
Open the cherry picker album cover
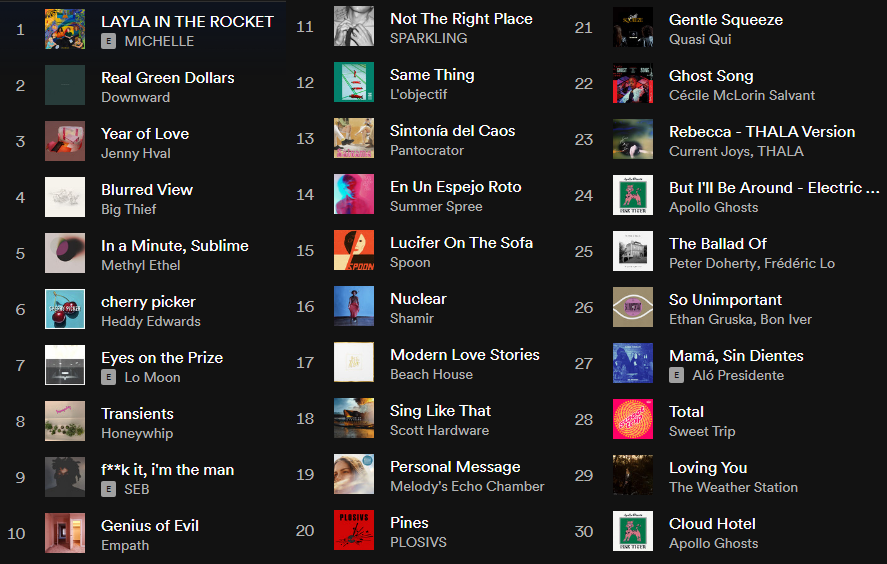coord(65,310)
